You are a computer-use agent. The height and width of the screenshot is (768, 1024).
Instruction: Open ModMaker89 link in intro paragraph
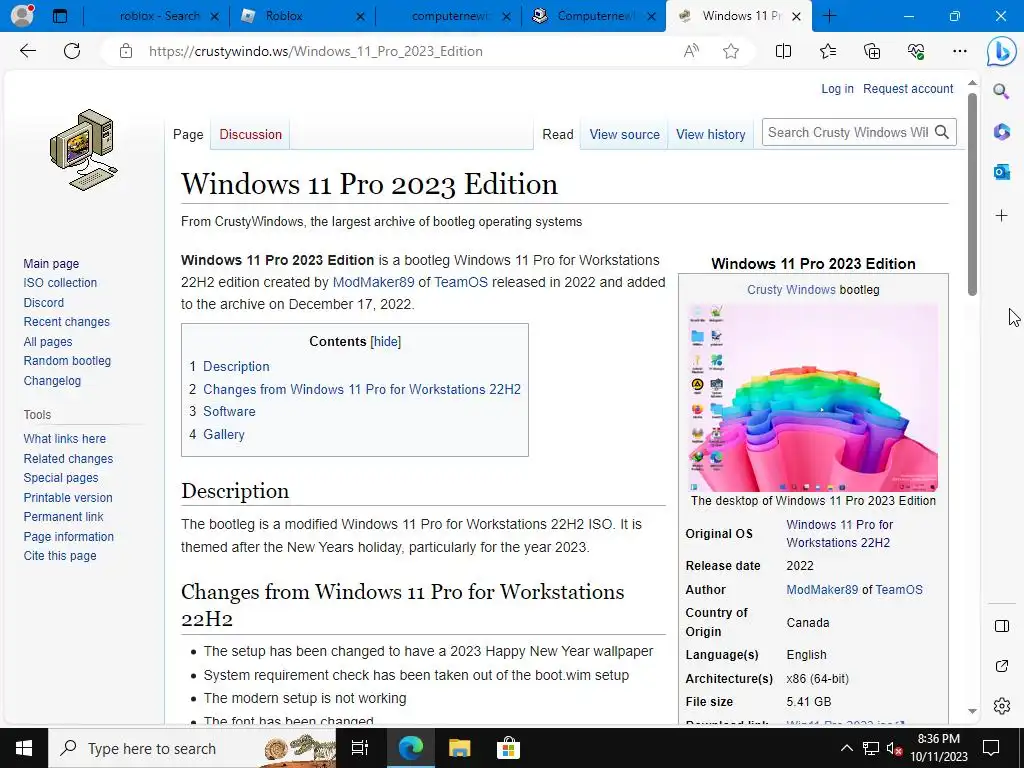click(x=374, y=282)
